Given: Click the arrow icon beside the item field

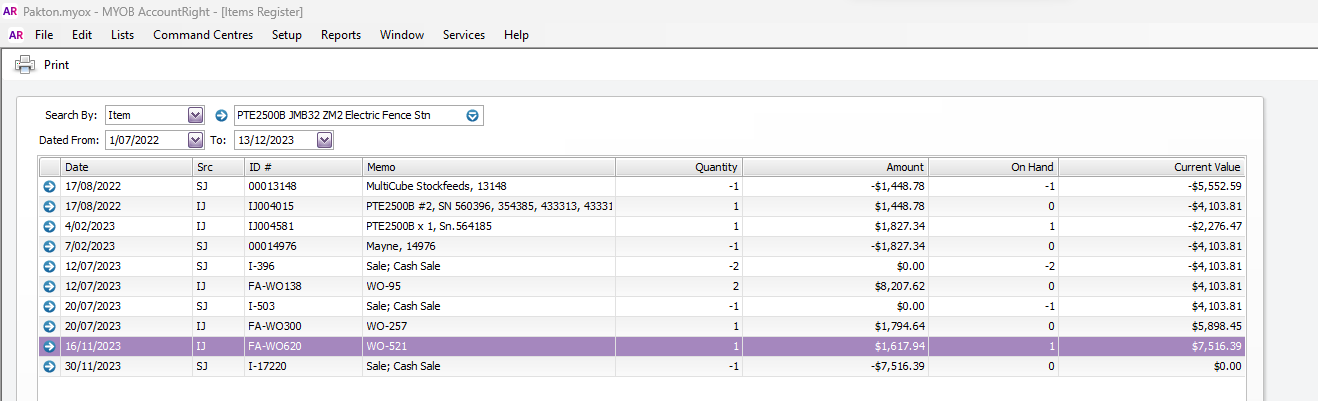Looking at the screenshot, I should (222, 115).
